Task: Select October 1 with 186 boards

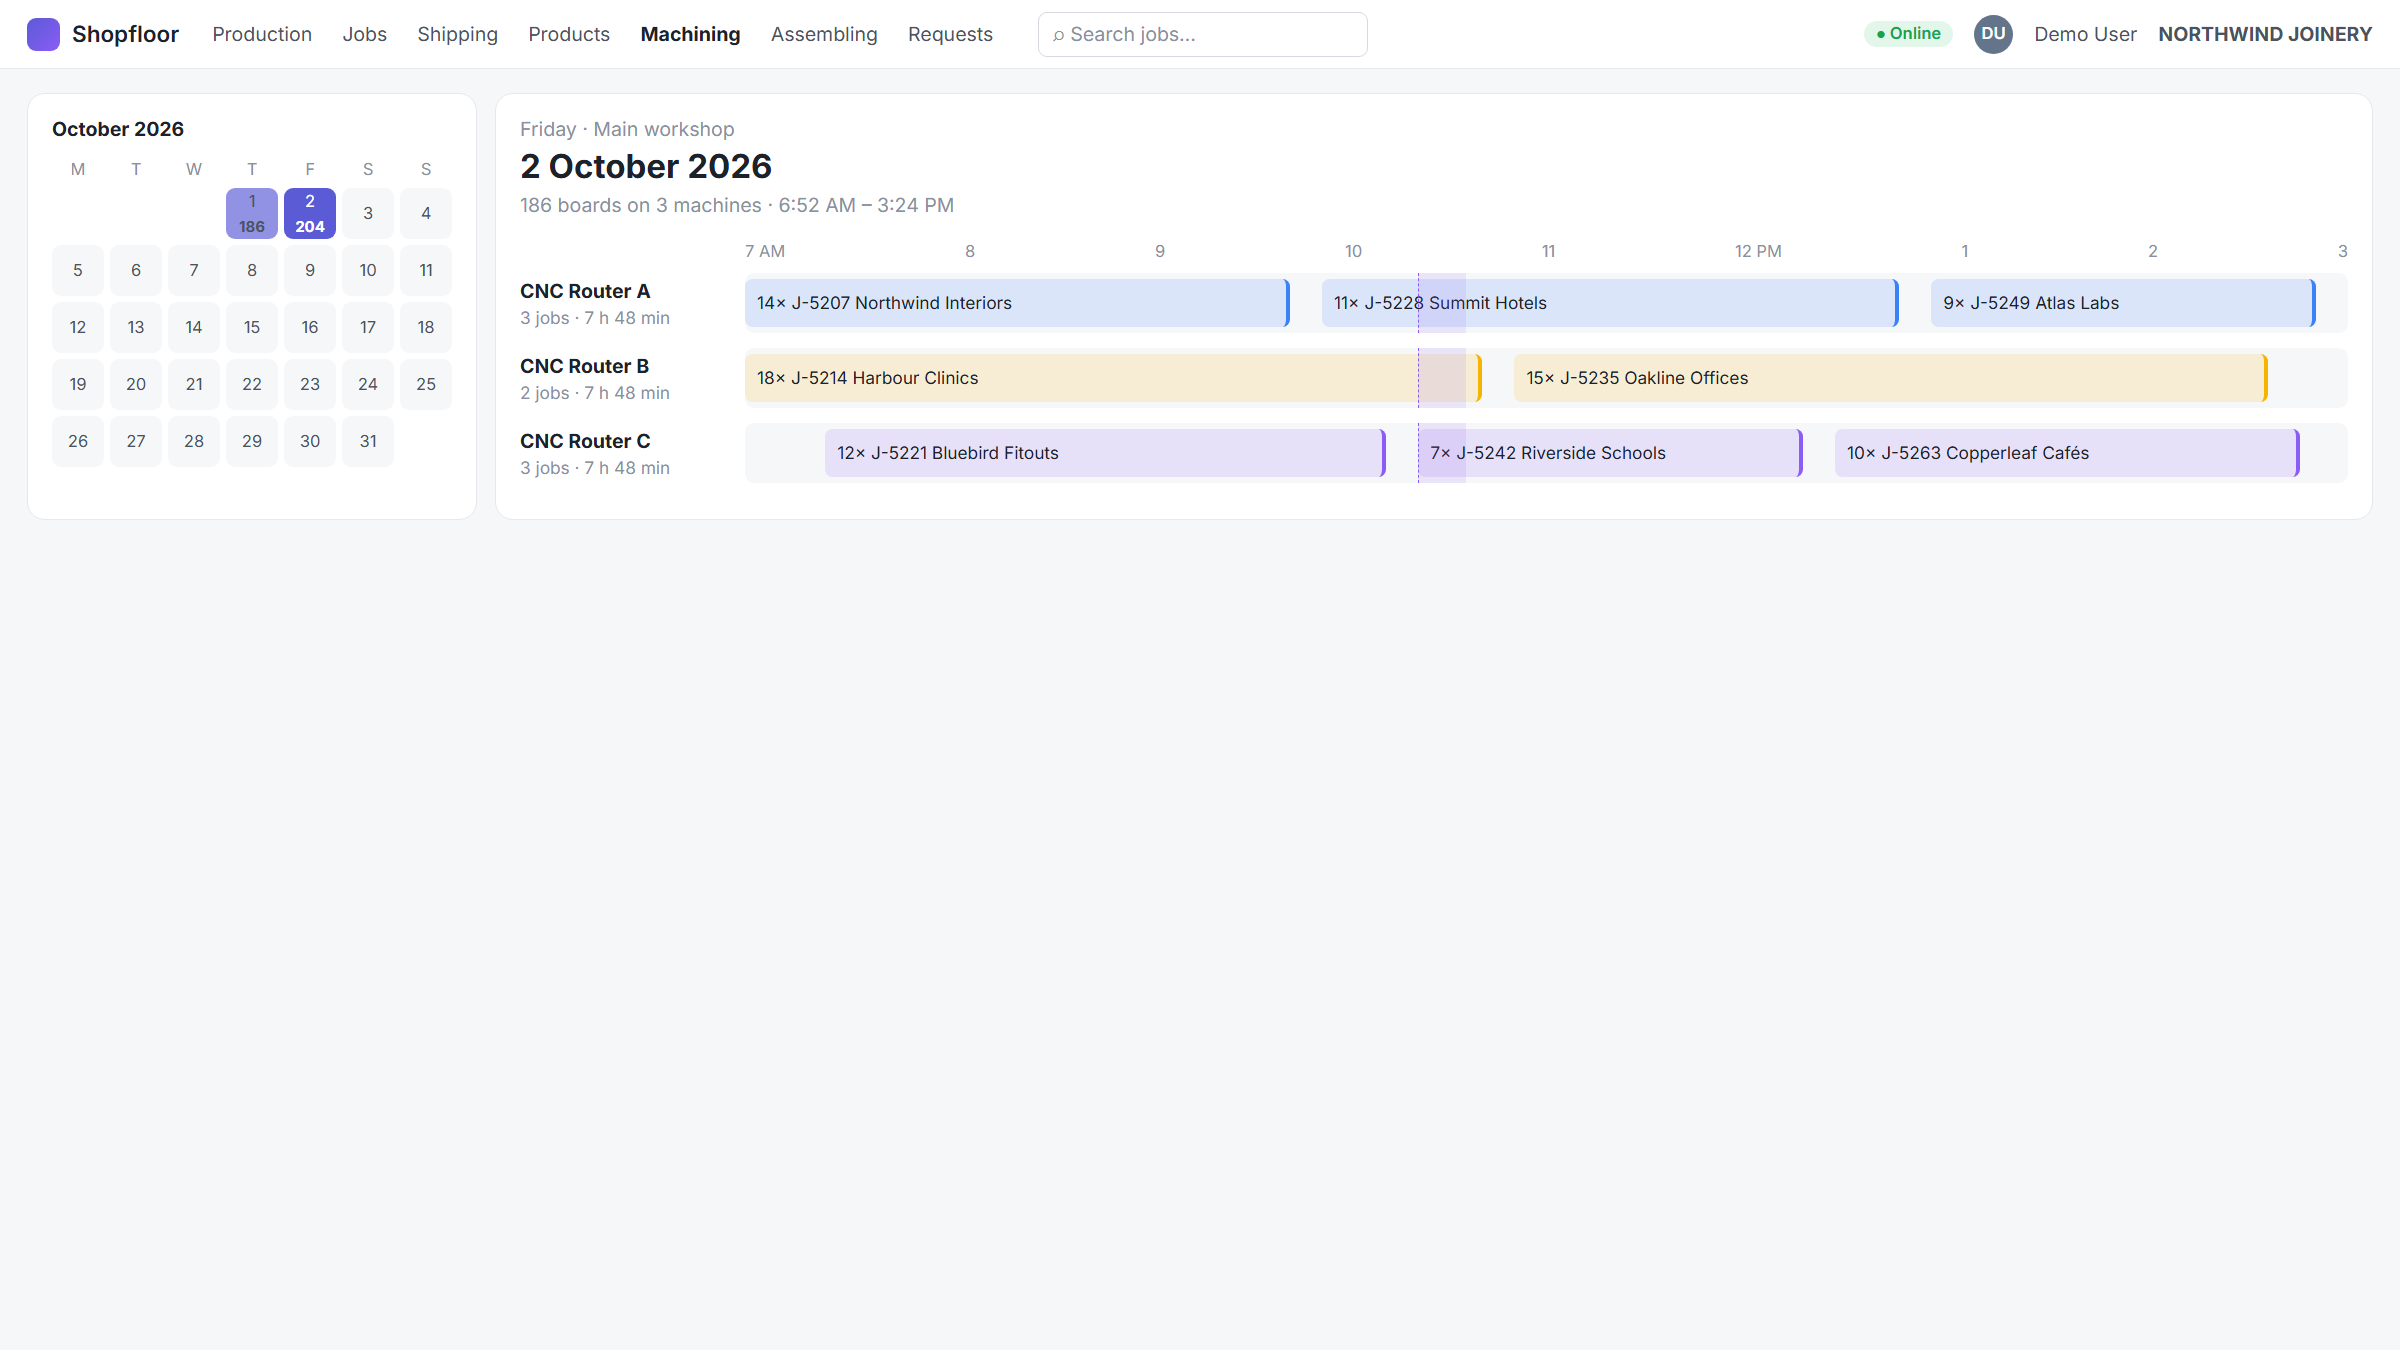Action: [252, 213]
